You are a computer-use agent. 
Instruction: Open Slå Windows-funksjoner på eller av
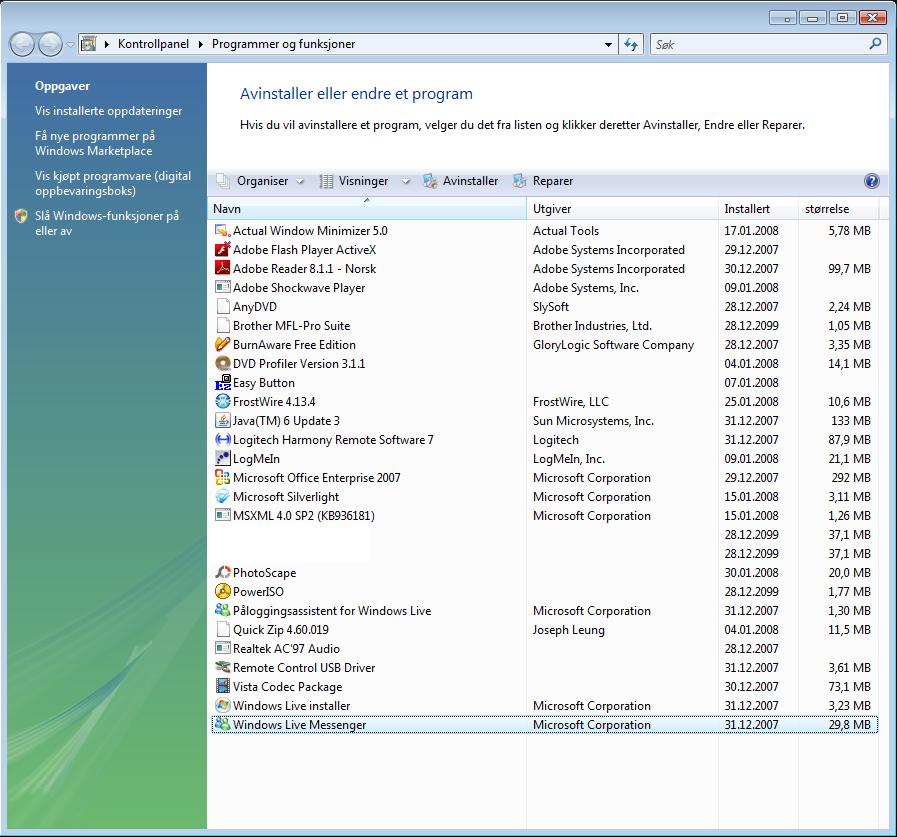click(107, 223)
